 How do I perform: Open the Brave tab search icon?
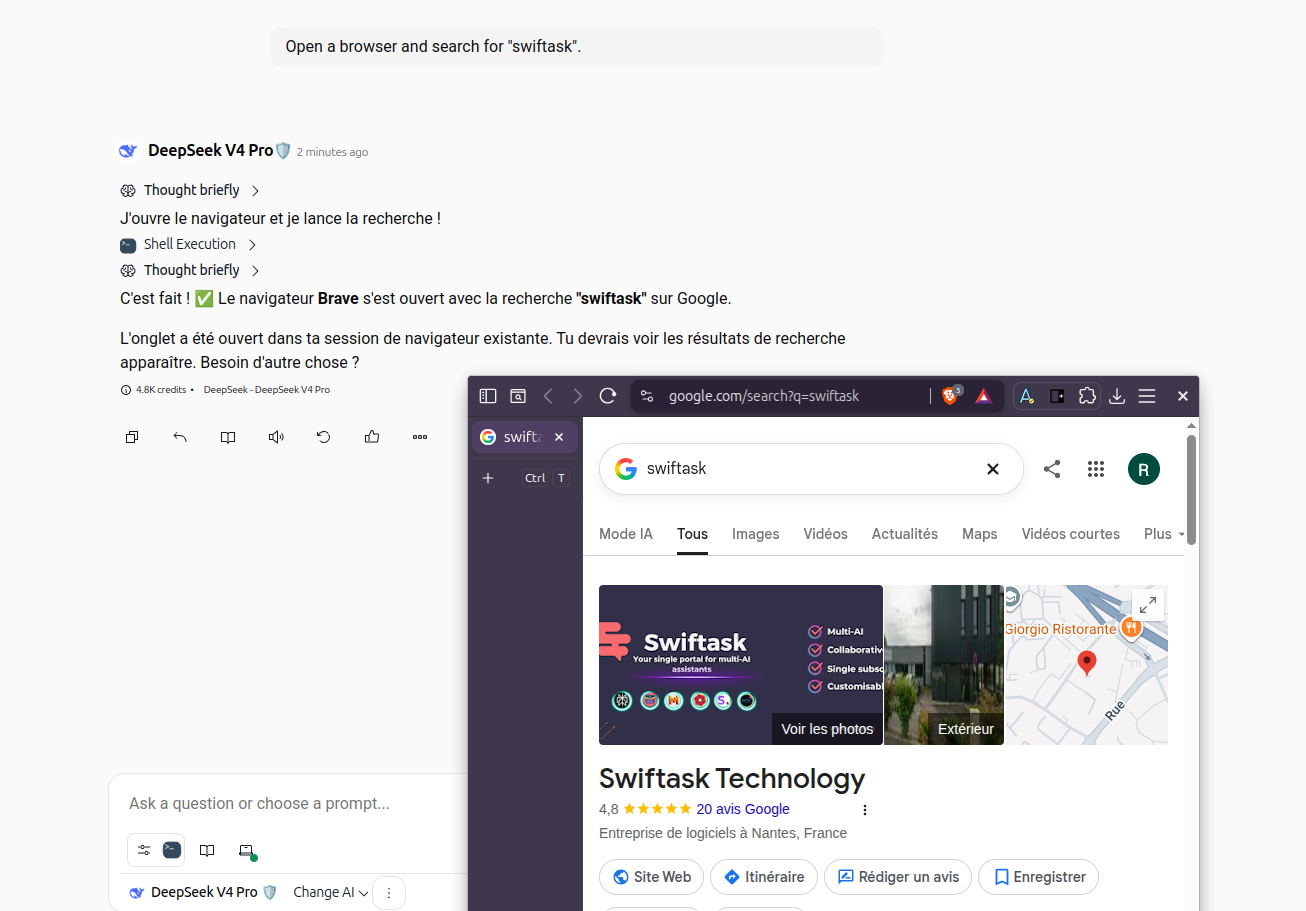(518, 396)
